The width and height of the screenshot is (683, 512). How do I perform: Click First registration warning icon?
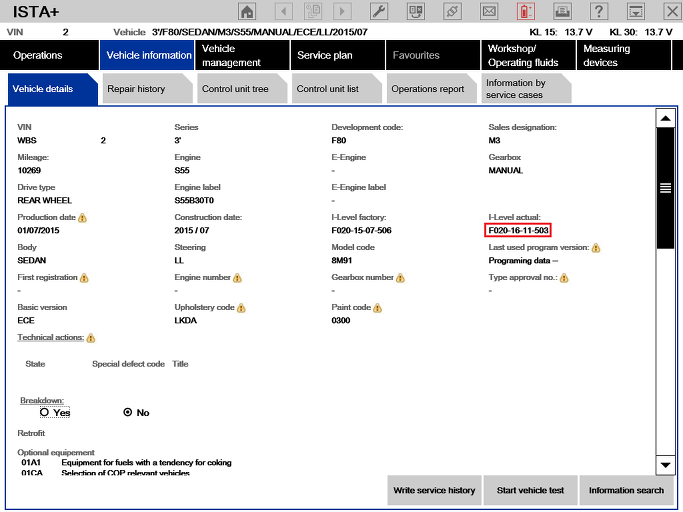coord(84,278)
